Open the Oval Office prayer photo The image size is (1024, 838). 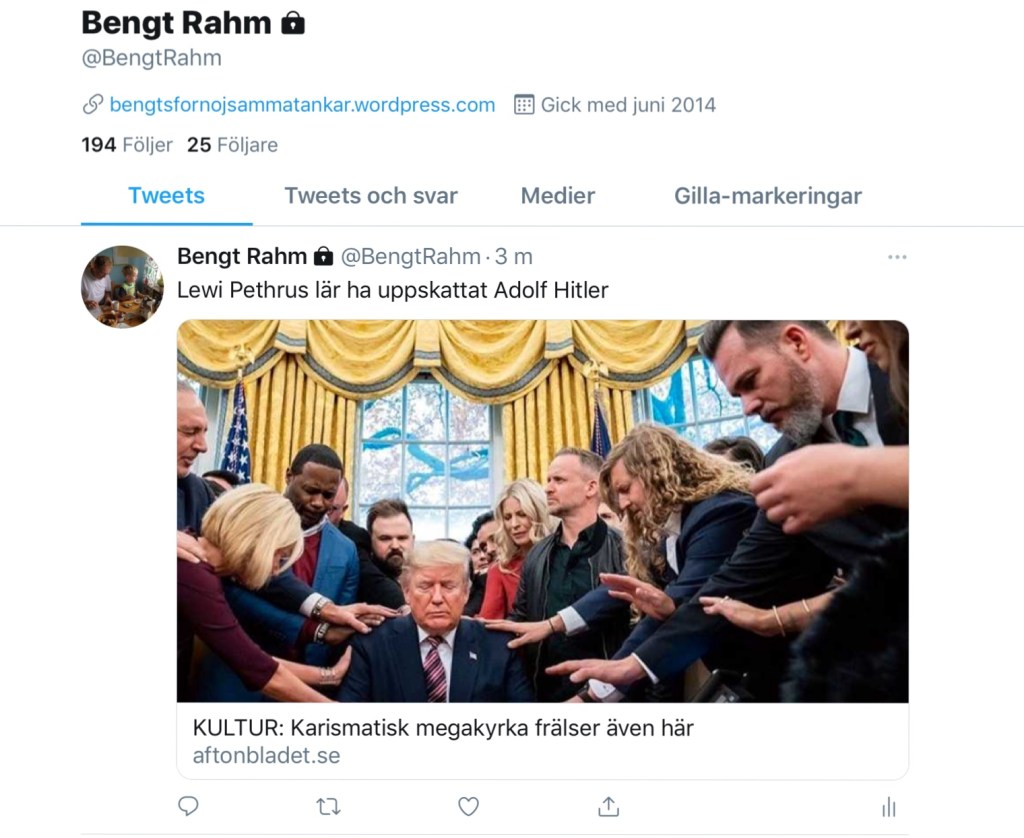coord(542,510)
